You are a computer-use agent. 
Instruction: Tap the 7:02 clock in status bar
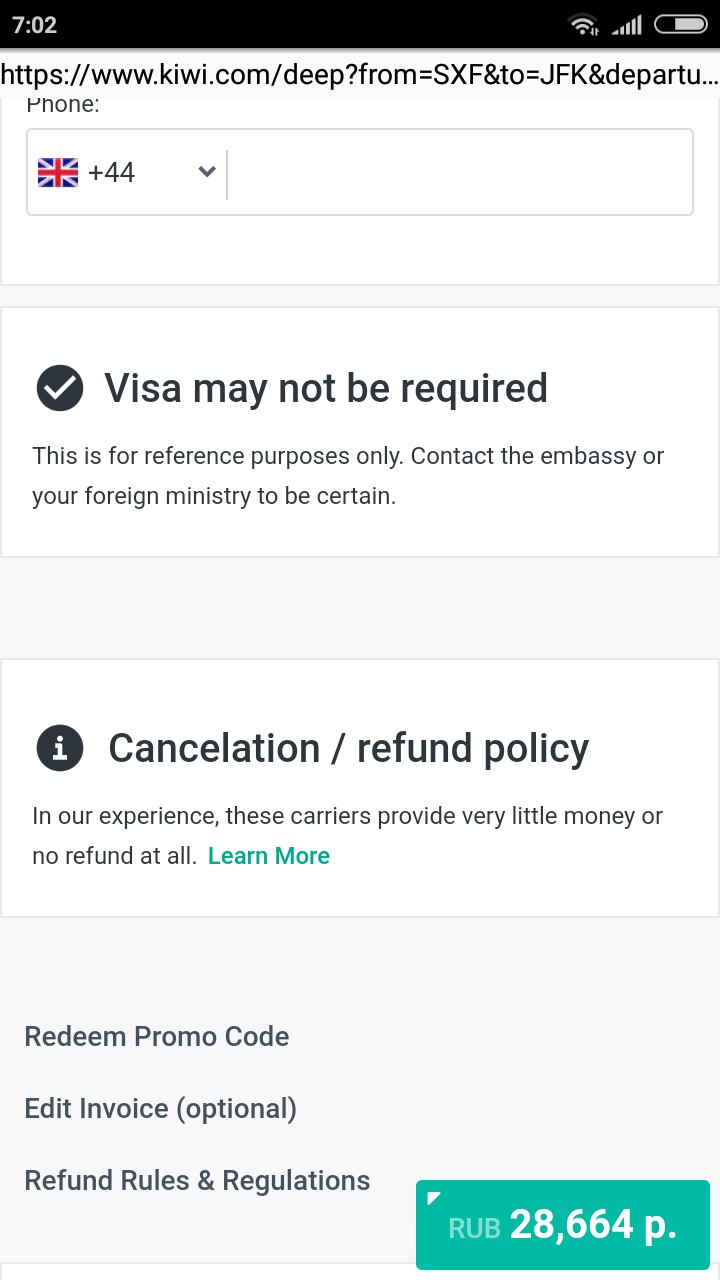coord(35,25)
